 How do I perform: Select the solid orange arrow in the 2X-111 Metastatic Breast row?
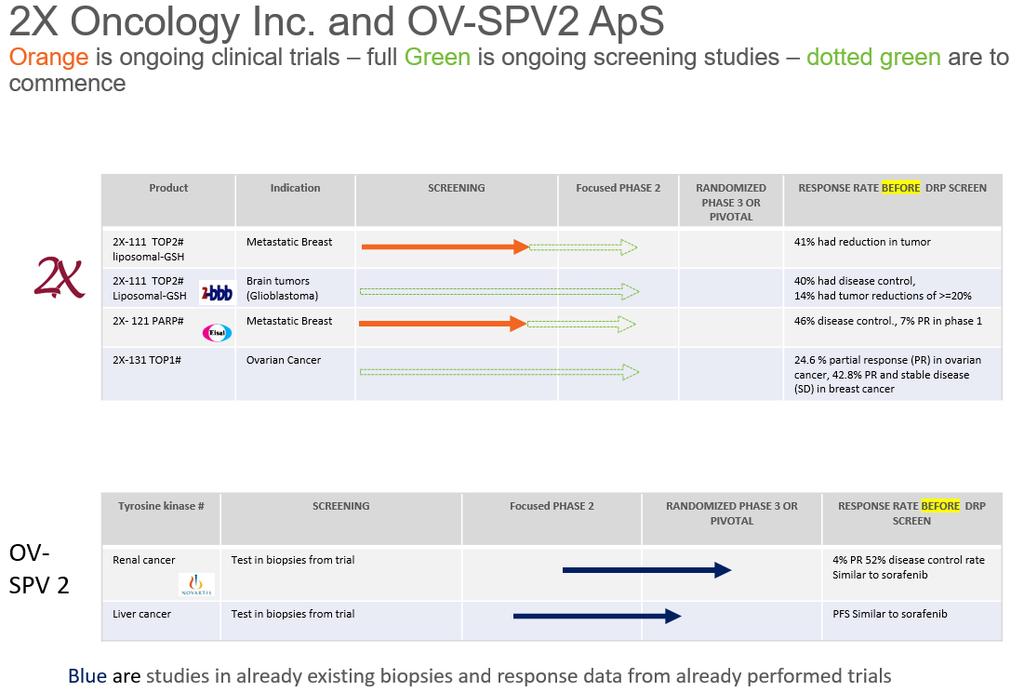(x=445, y=247)
